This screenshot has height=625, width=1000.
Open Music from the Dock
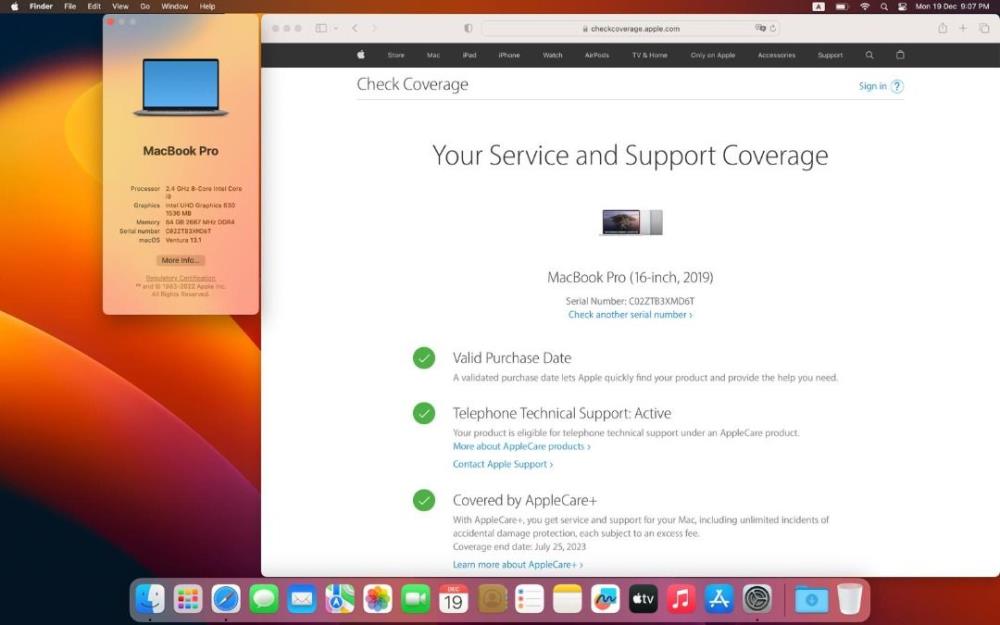[681, 599]
